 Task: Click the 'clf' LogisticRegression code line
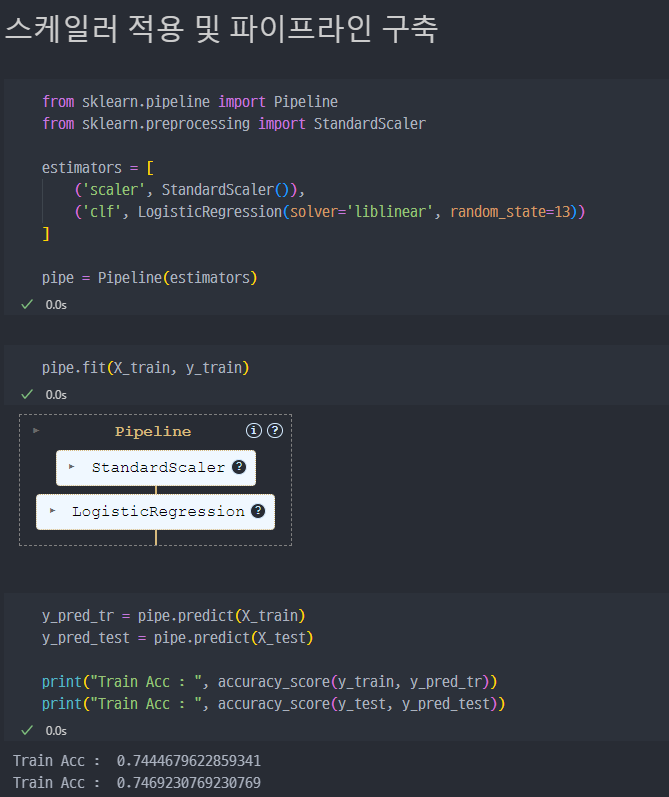330,212
